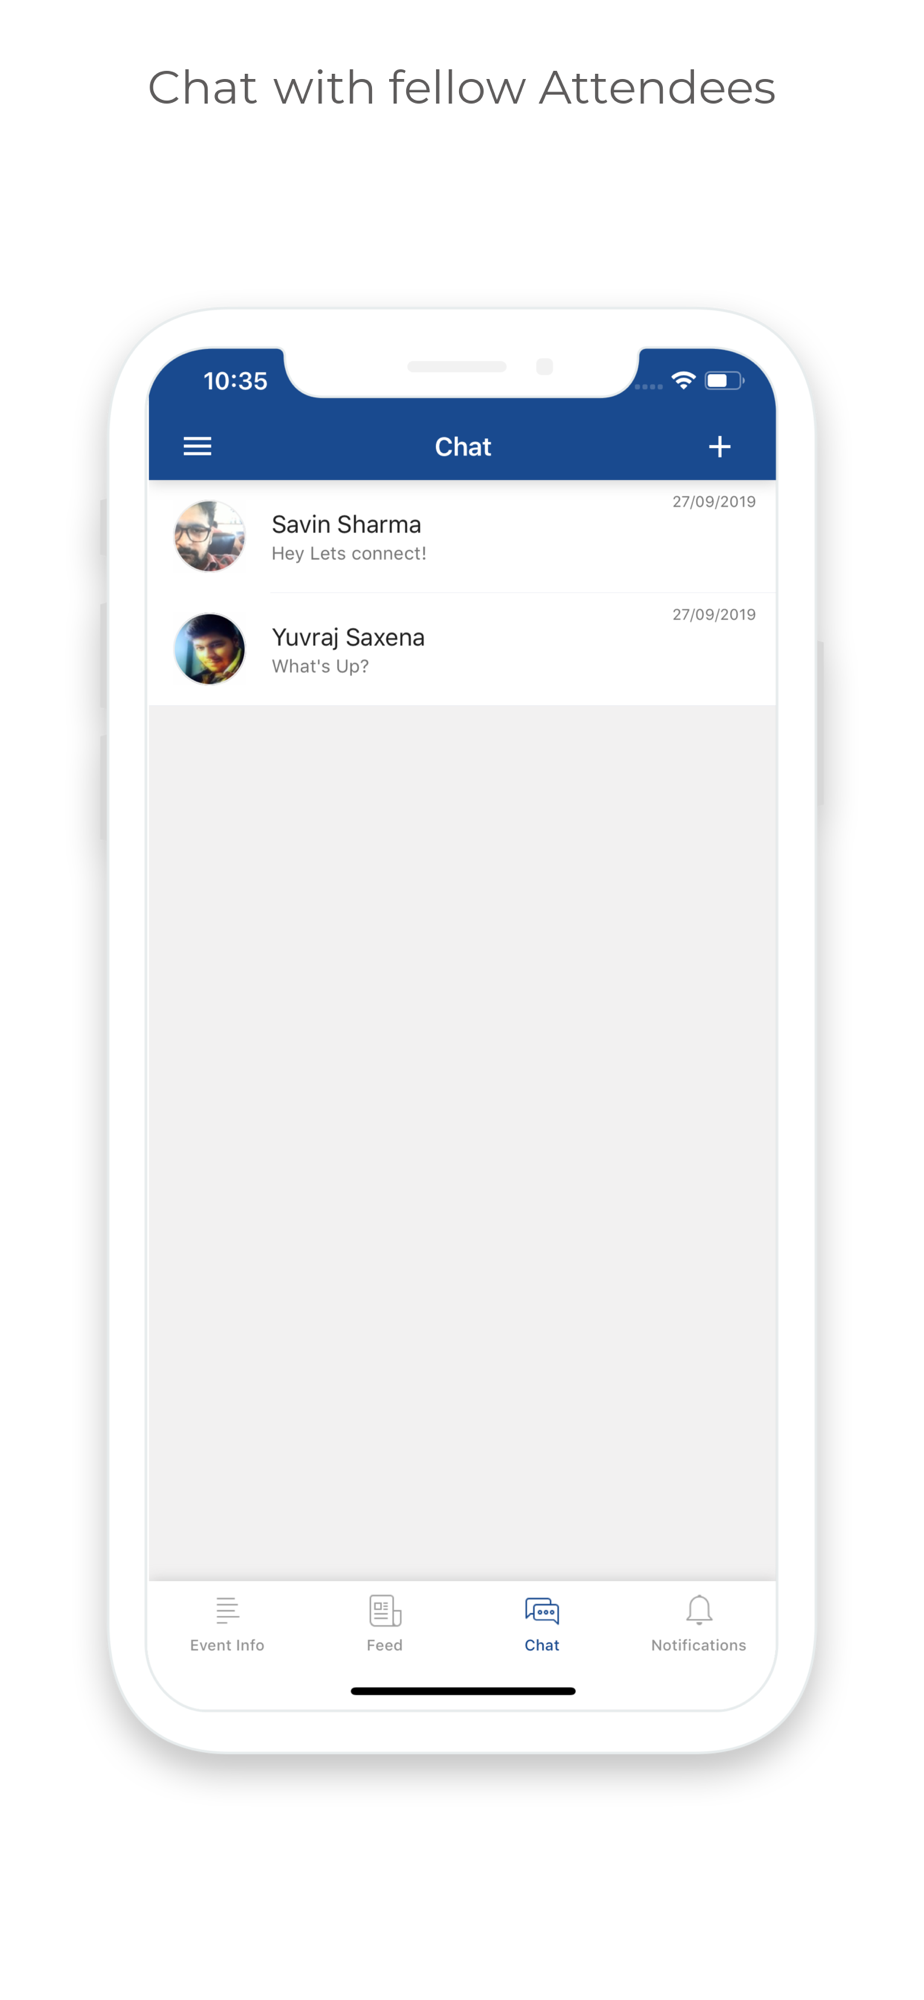This screenshot has width=924, height=2000.
Task: Click Yuvraj Saxena's profile picture
Action: pyautogui.click(x=210, y=649)
